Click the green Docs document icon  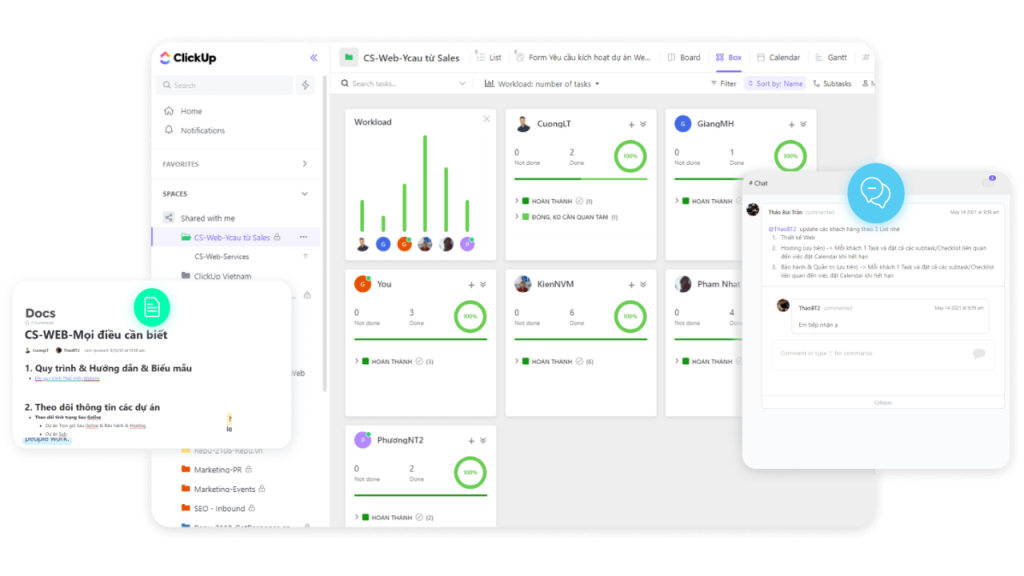coord(152,307)
